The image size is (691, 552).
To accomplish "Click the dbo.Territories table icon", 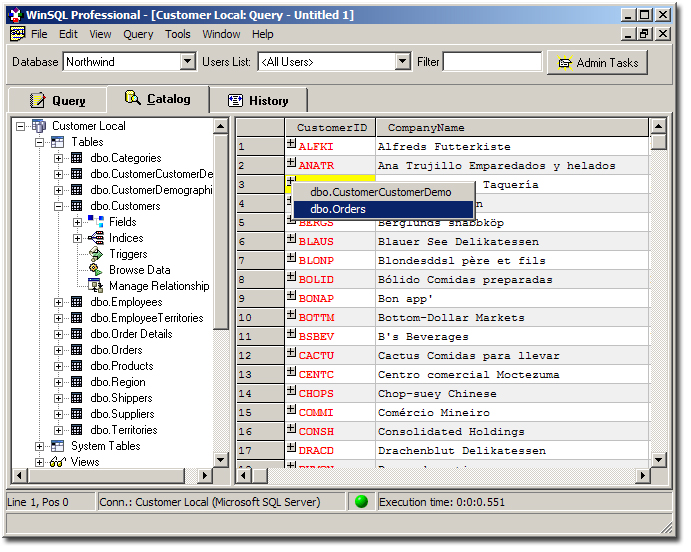I will click(77, 430).
